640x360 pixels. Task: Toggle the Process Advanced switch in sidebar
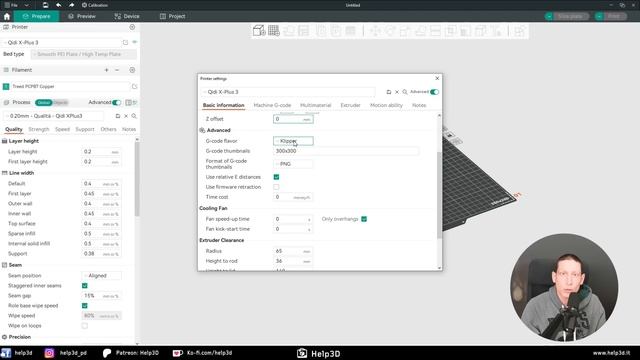point(117,102)
